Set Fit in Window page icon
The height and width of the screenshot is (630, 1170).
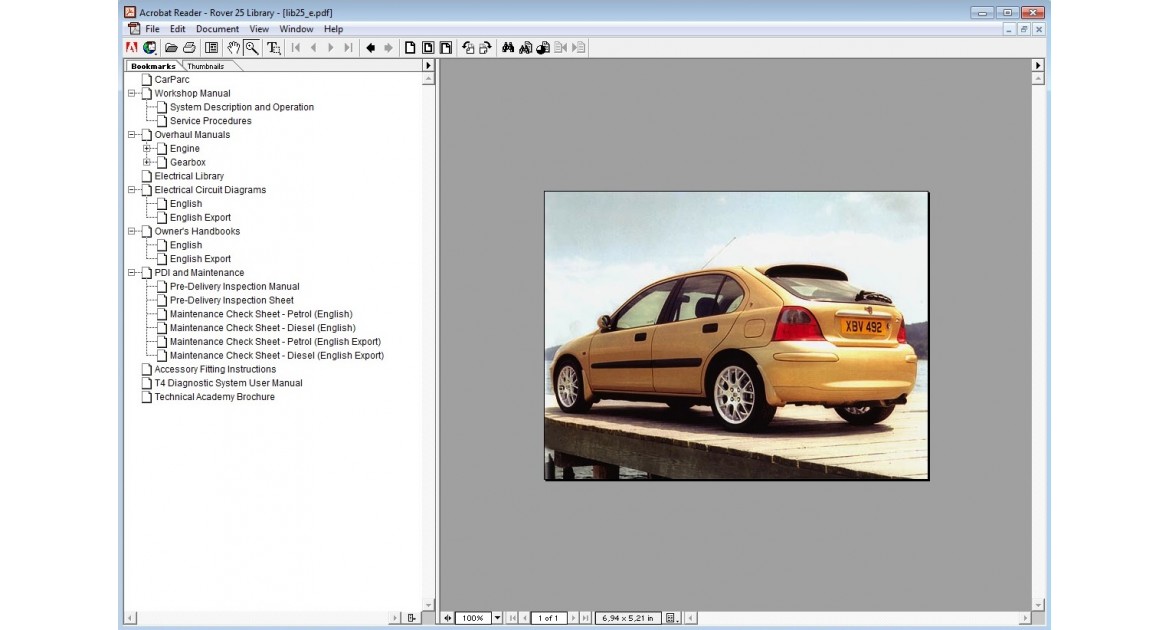point(428,48)
